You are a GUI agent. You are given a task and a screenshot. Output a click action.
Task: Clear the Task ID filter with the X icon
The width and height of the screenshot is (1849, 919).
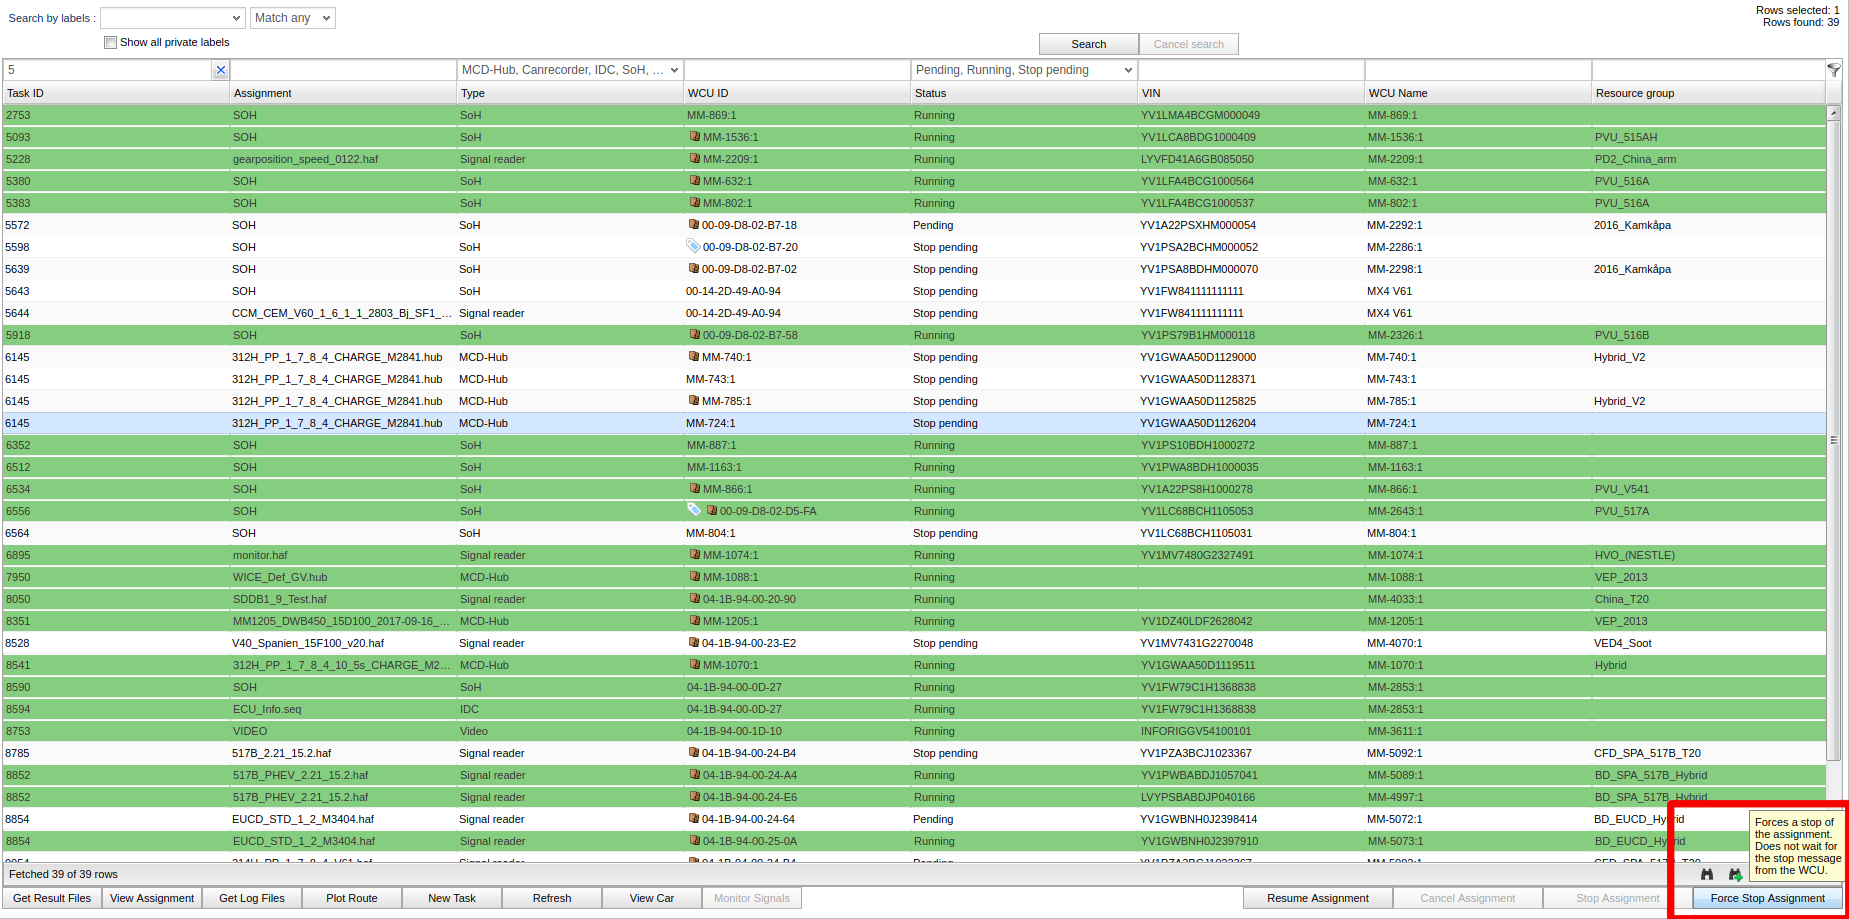(220, 70)
